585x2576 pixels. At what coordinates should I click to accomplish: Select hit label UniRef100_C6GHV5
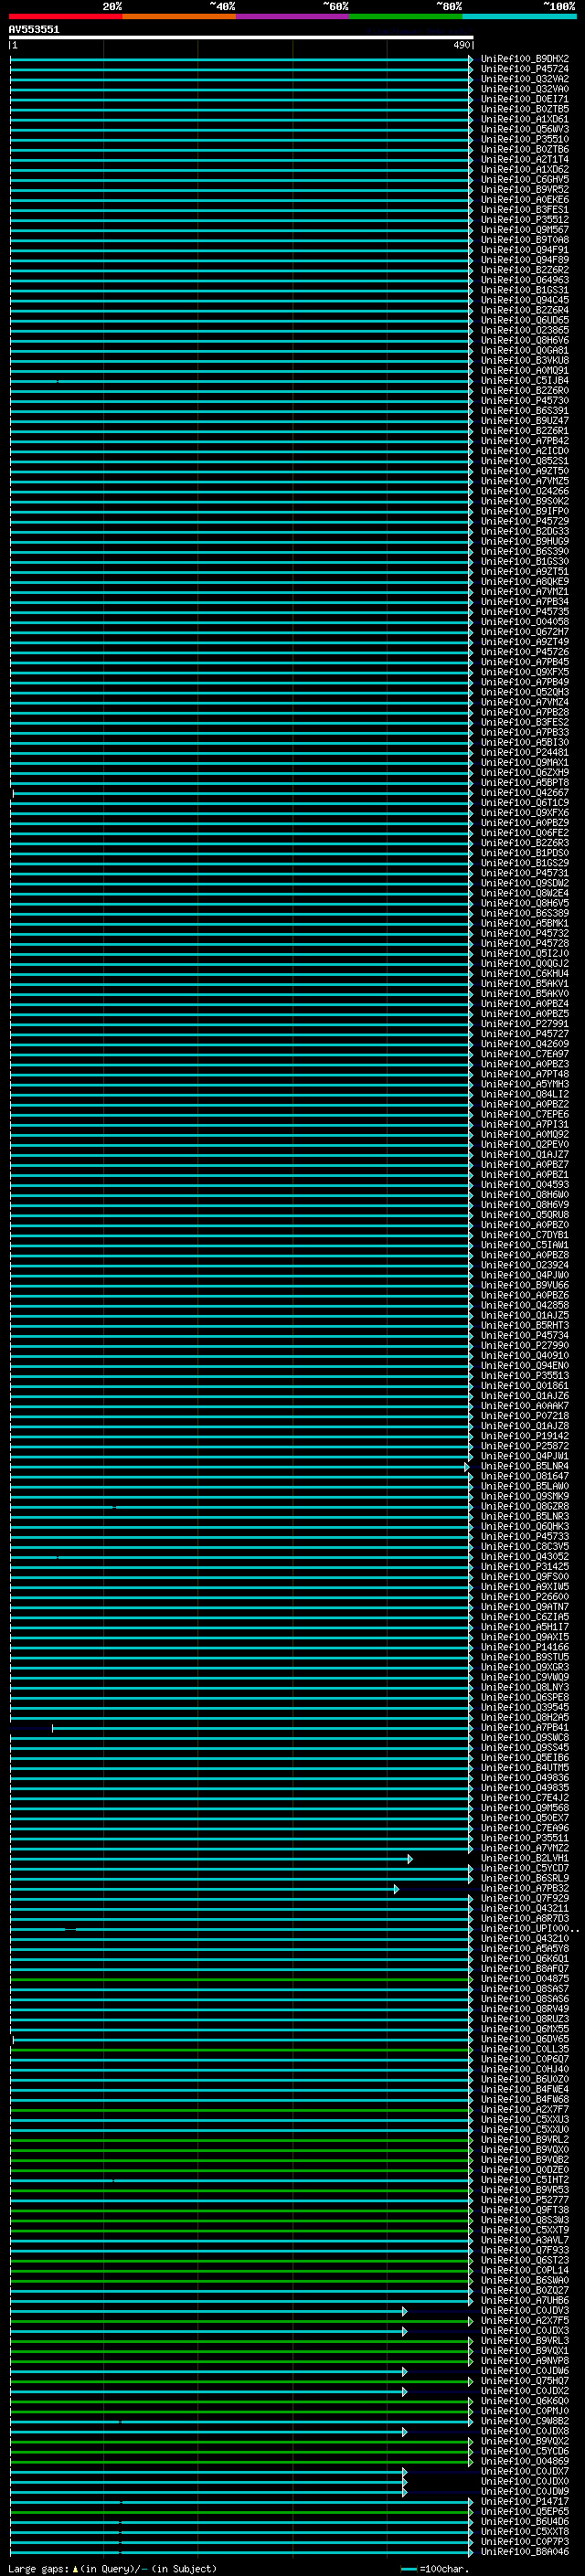tap(525, 180)
